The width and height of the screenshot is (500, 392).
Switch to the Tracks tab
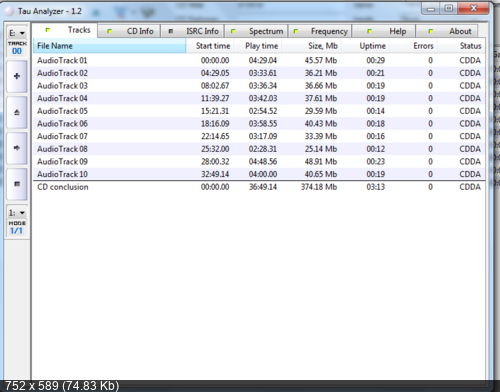66,30
